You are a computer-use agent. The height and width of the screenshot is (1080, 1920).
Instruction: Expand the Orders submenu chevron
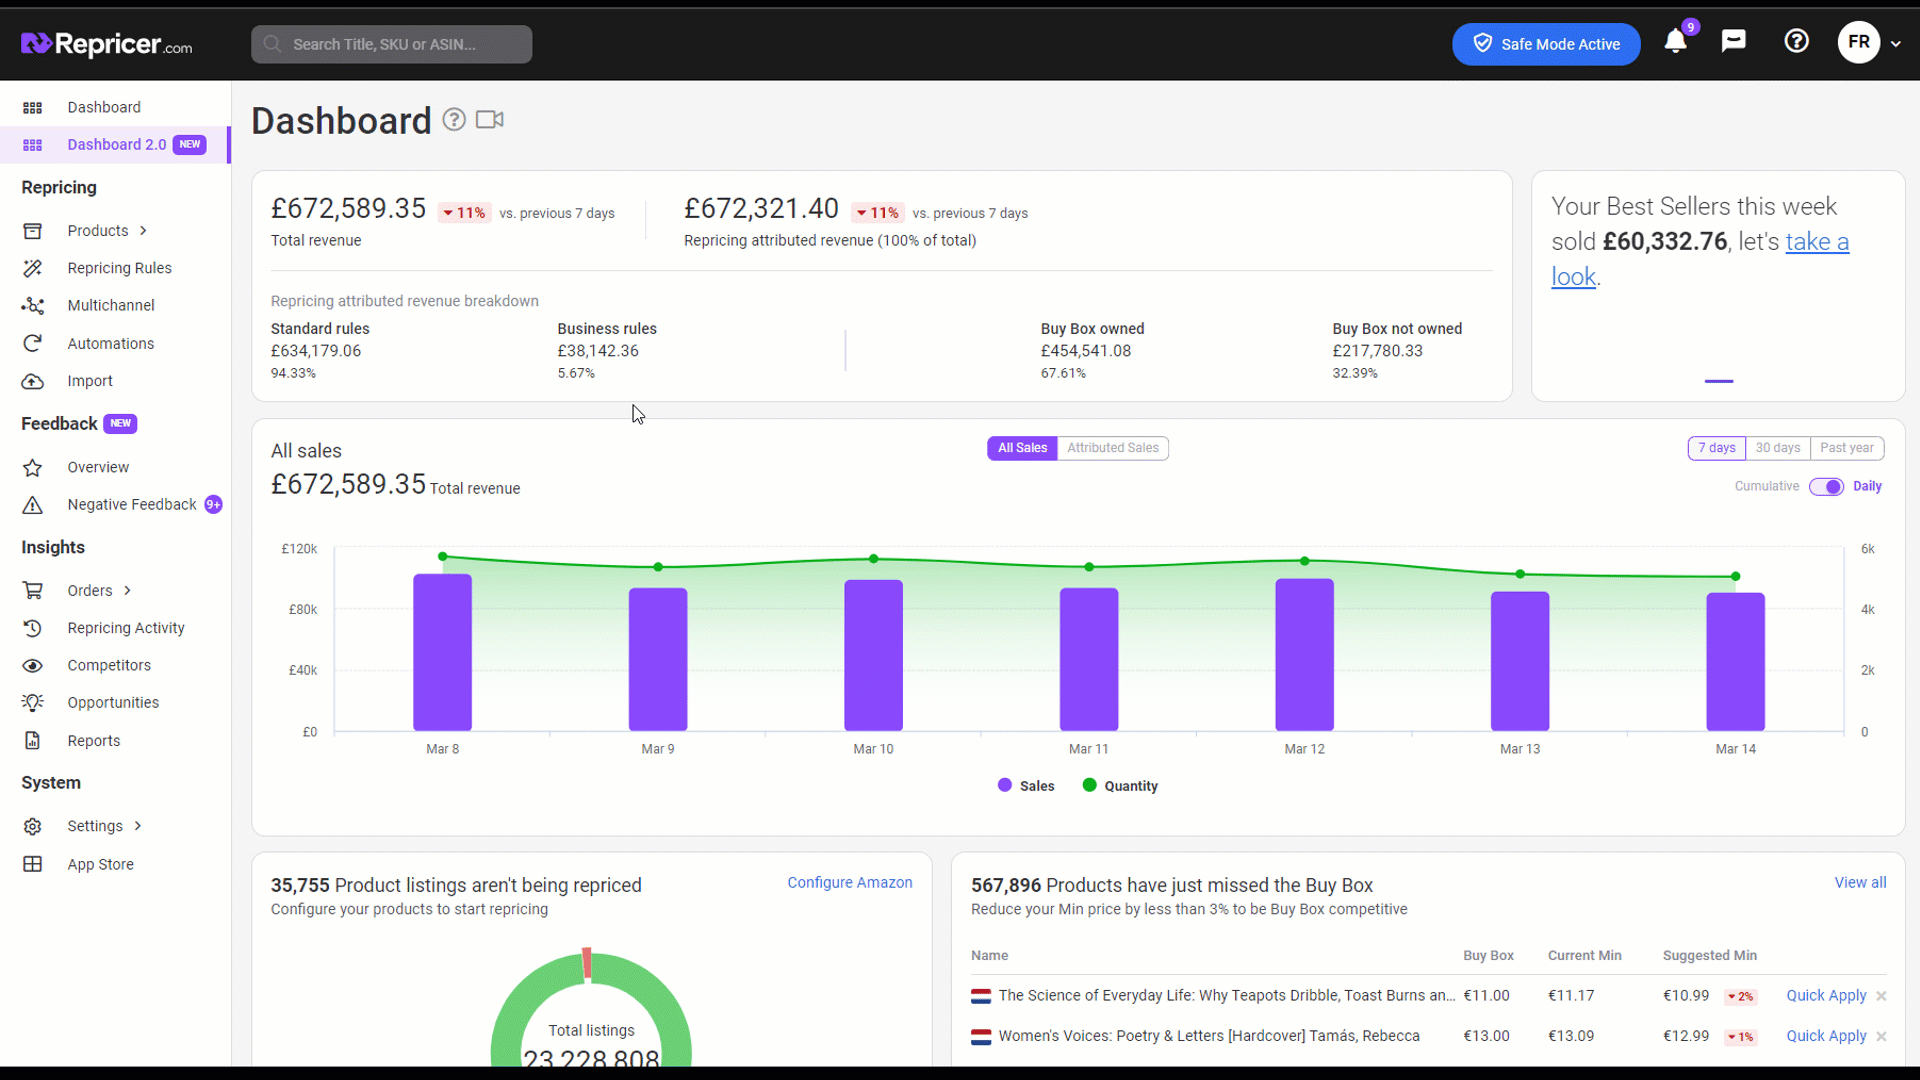point(128,591)
